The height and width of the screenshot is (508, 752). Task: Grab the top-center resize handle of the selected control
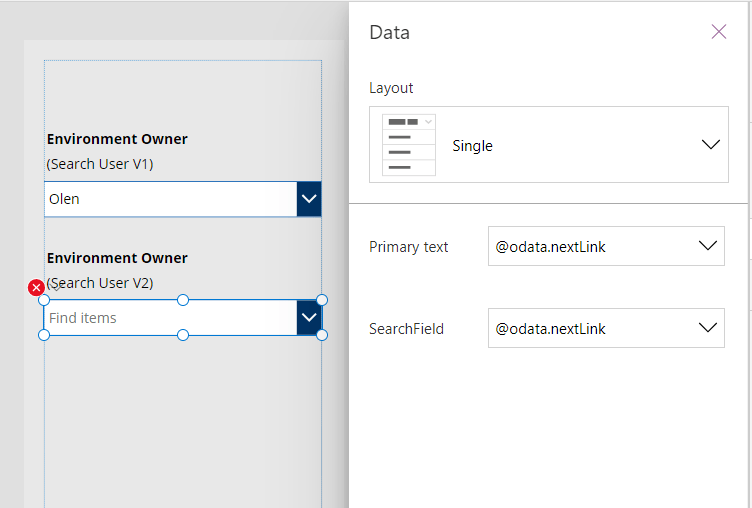(x=183, y=300)
